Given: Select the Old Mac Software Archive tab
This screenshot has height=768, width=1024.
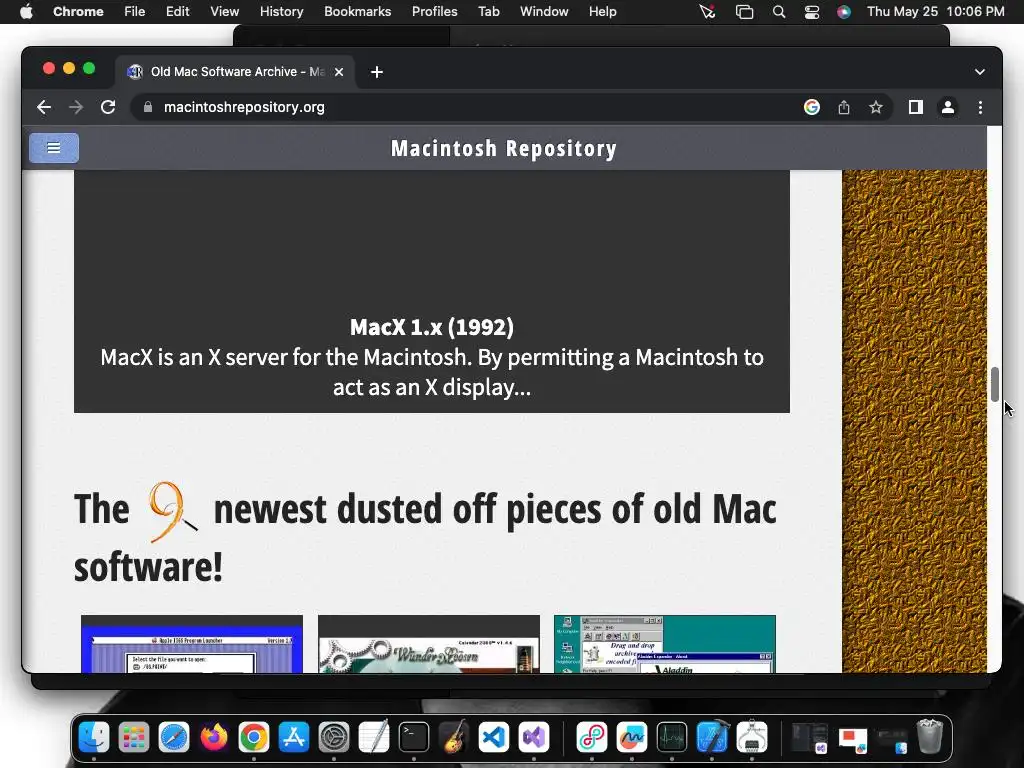Looking at the screenshot, I should [235, 72].
